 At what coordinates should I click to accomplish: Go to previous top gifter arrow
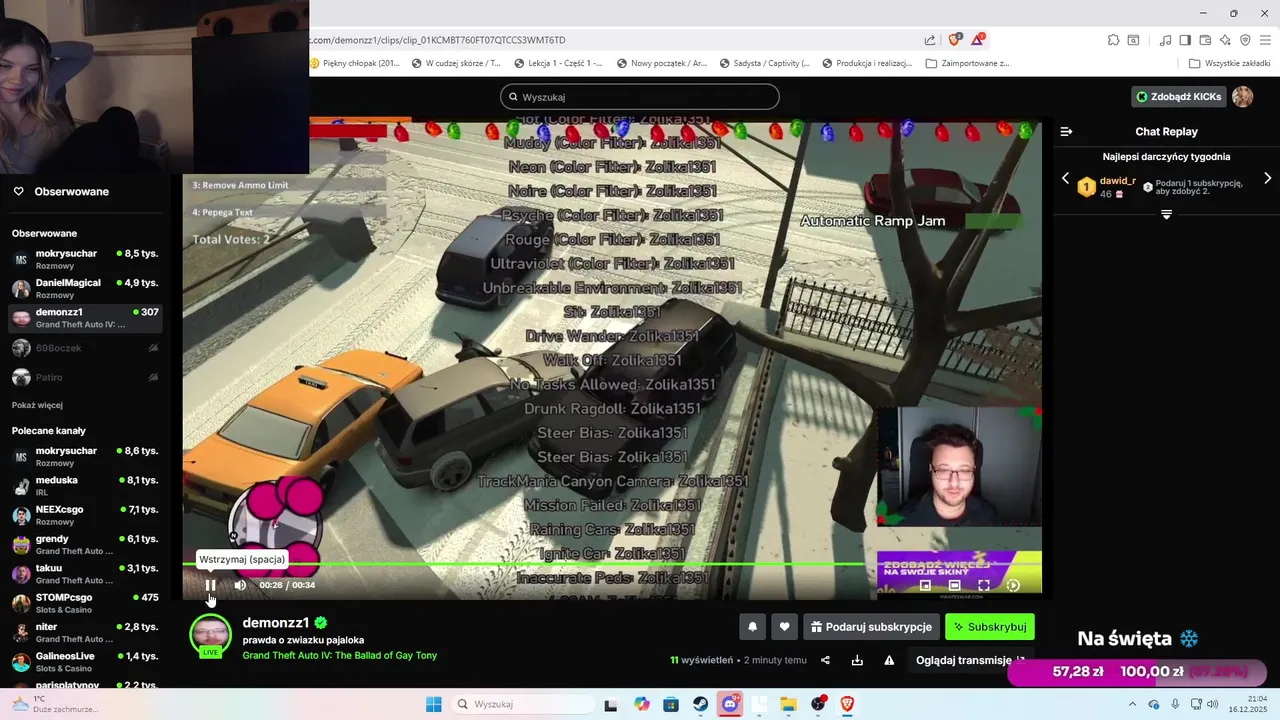pos(1065,178)
